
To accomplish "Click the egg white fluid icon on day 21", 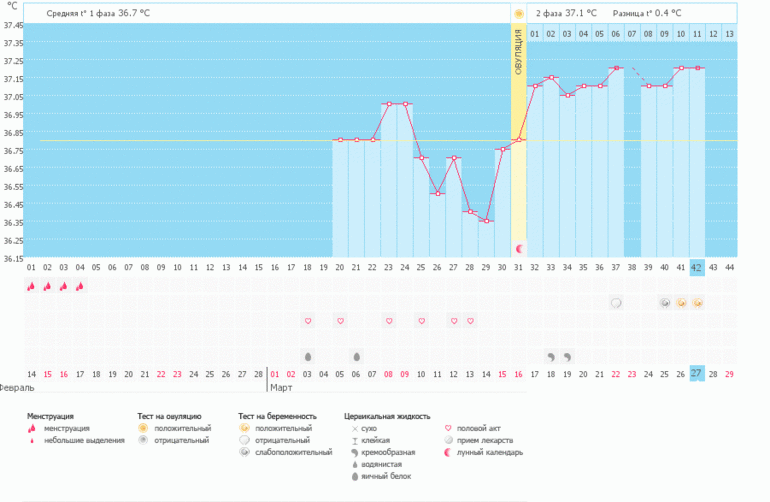I will 357,357.
